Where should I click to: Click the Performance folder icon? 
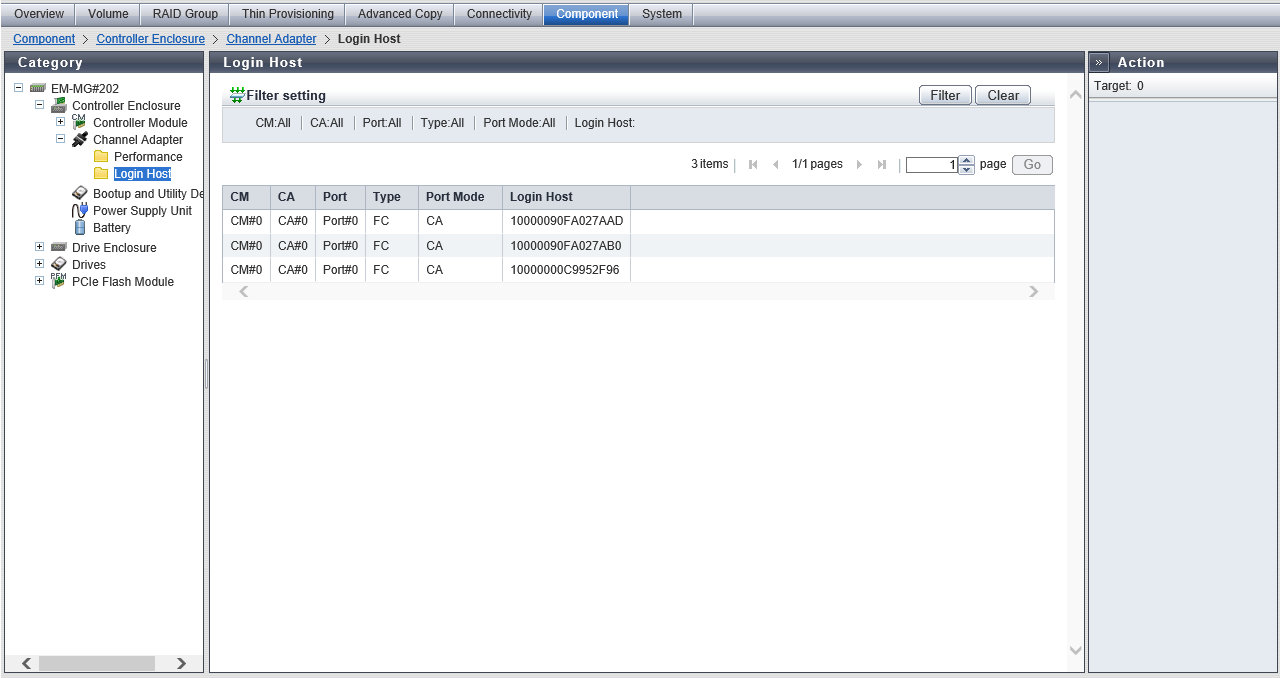[x=101, y=157]
